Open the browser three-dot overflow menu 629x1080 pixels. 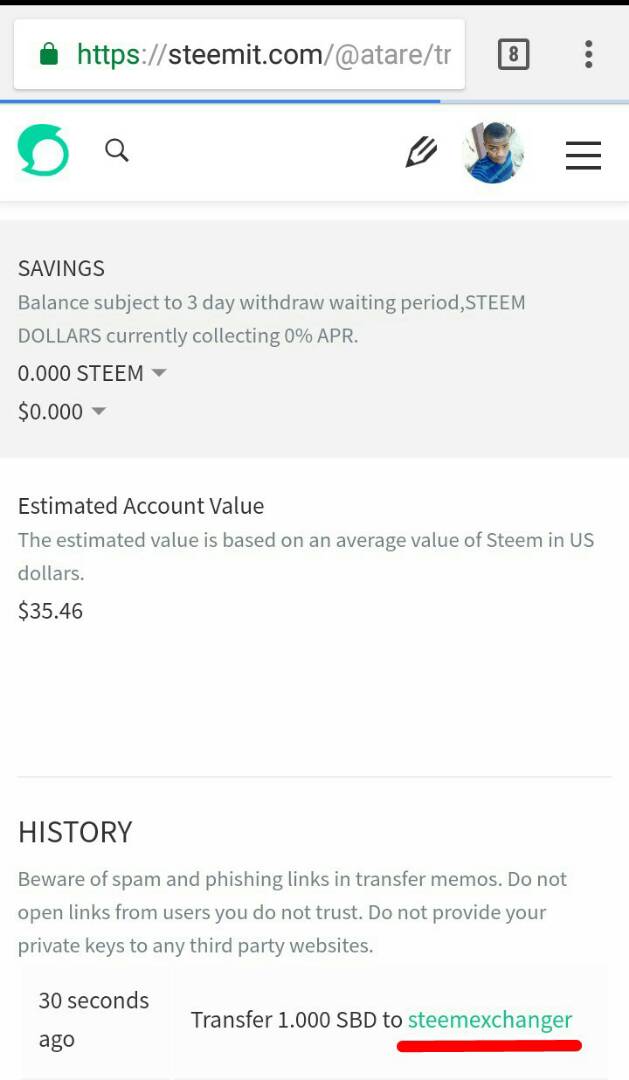pos(589,54)
